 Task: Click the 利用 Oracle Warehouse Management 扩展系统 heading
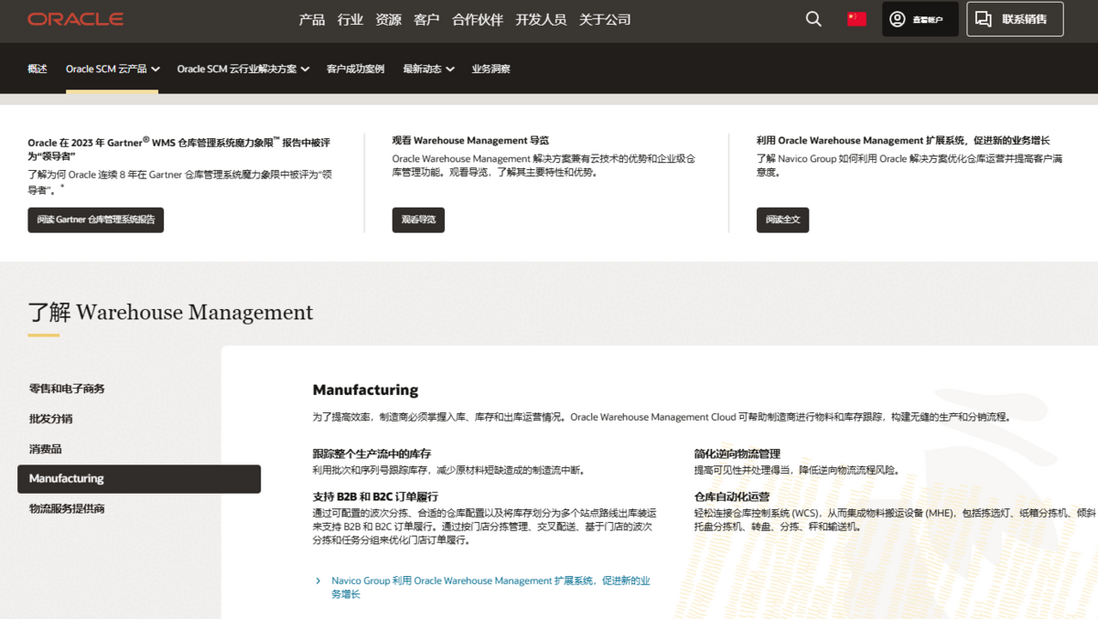903,141
